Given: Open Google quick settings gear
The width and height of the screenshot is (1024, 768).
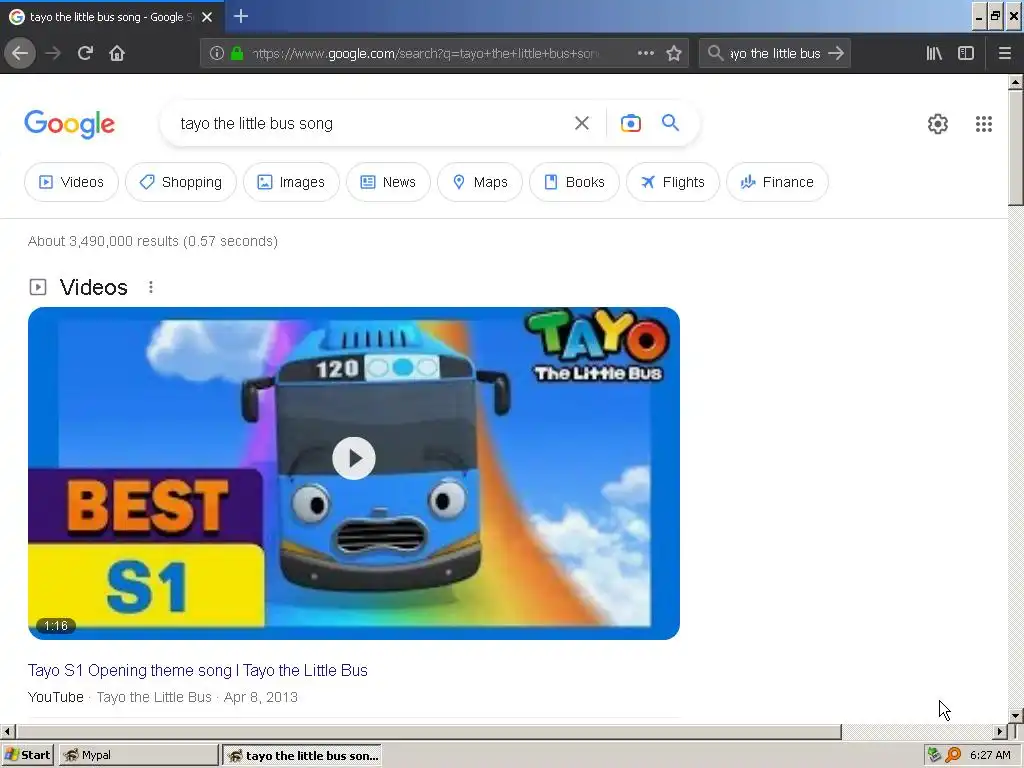Looking at the screenshot, I should point(938,123).
